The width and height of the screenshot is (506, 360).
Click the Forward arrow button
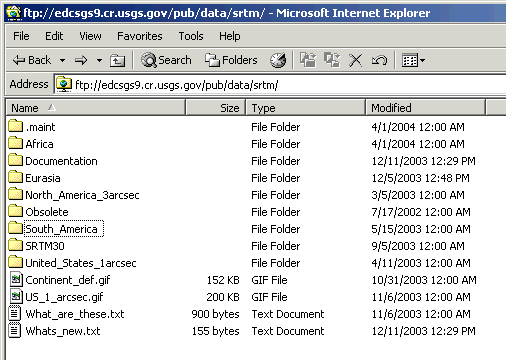coord(81,60)
